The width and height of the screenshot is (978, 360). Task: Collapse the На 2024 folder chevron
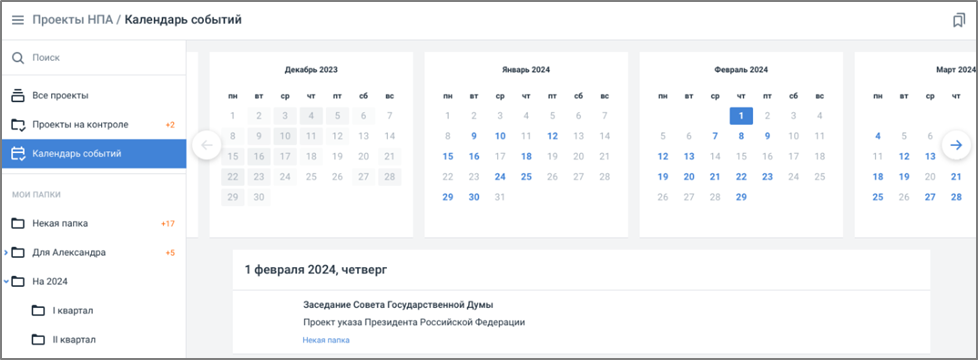pyautogui.click(x=6, y=281)
